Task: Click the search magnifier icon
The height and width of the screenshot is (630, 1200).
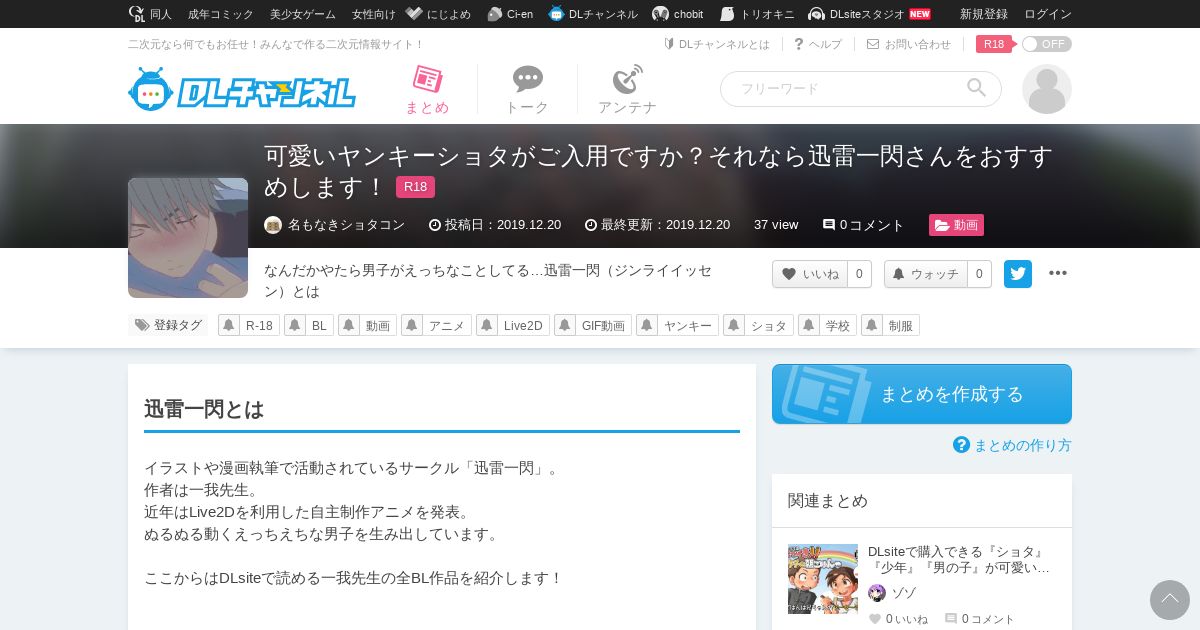Action: tap(976, 88)
